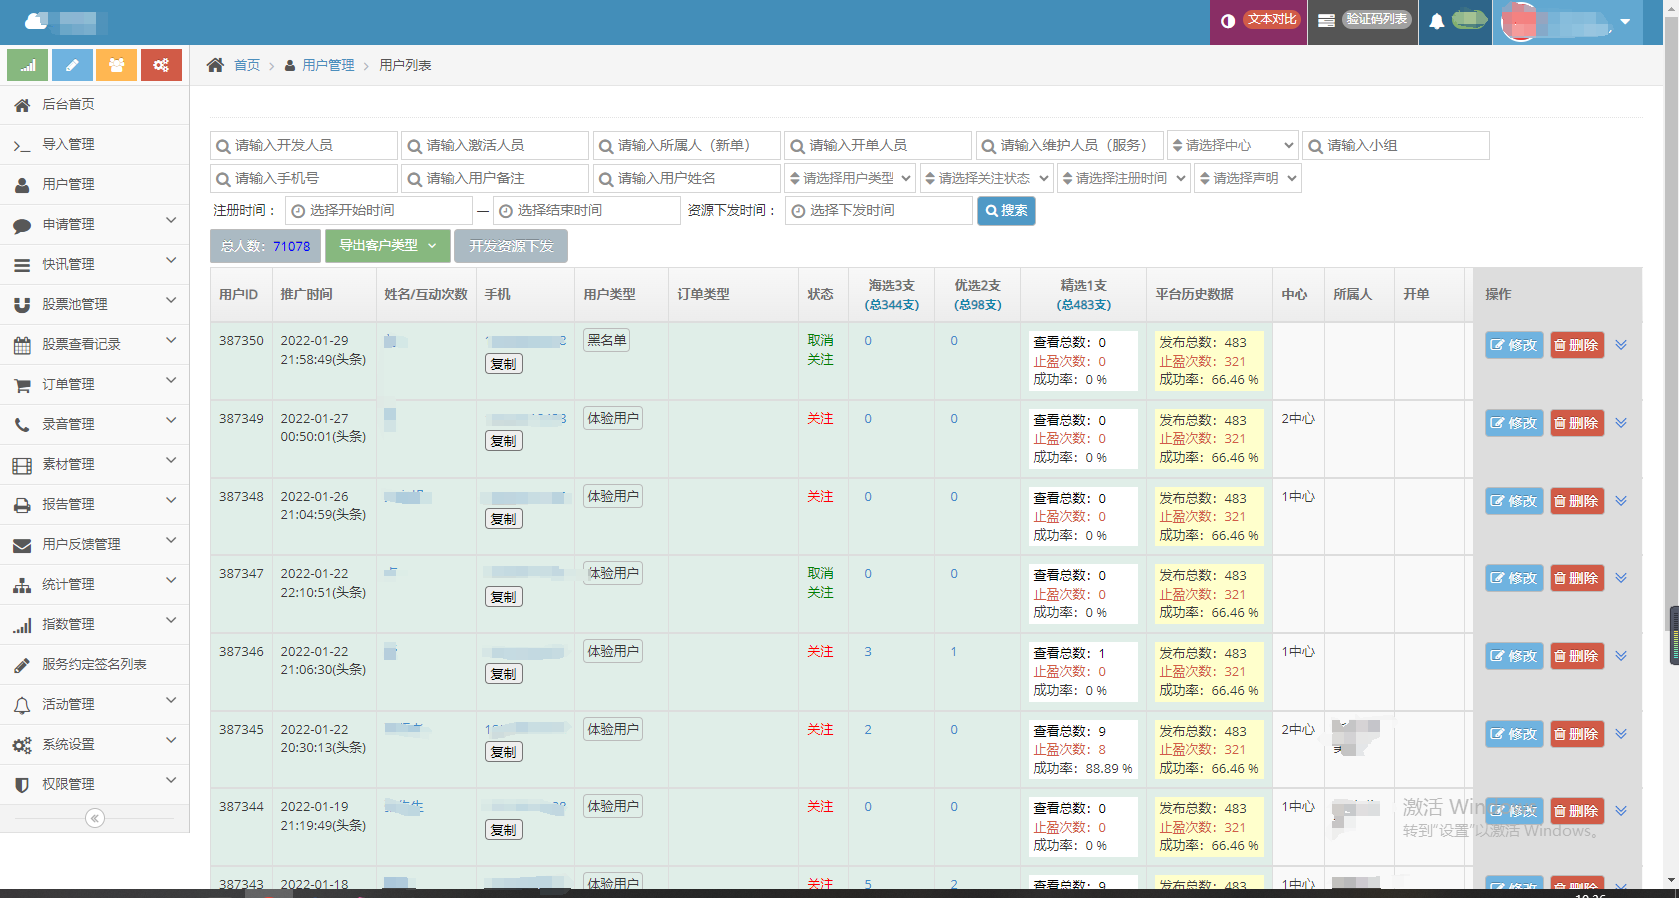Click the 精选1支 column header
Viewport: 1679px width, 898px height.
point(1084,295)
